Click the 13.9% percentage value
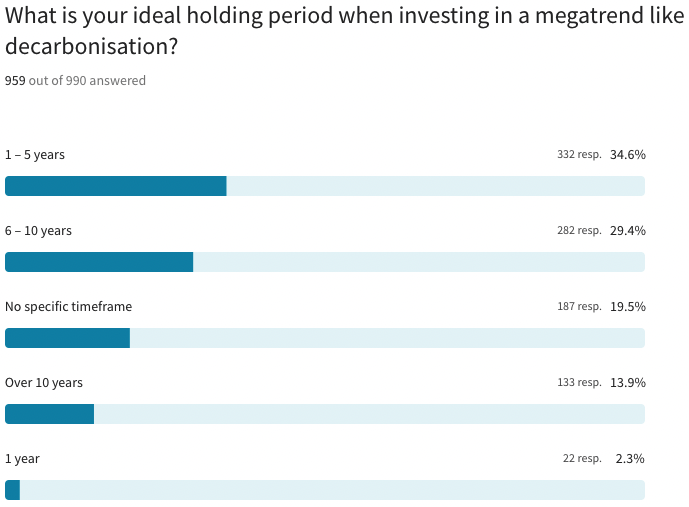Image resolution: width=689 pixels, height=507 pixels. (x=628, y=383)
